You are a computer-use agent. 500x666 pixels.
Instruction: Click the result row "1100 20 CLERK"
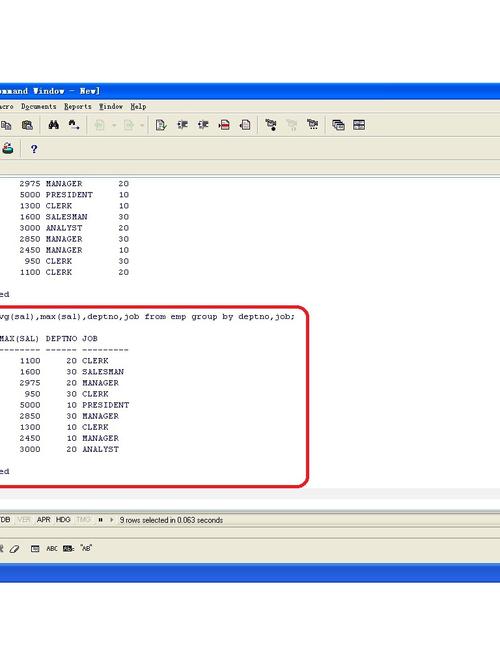[x=64, y=361]
